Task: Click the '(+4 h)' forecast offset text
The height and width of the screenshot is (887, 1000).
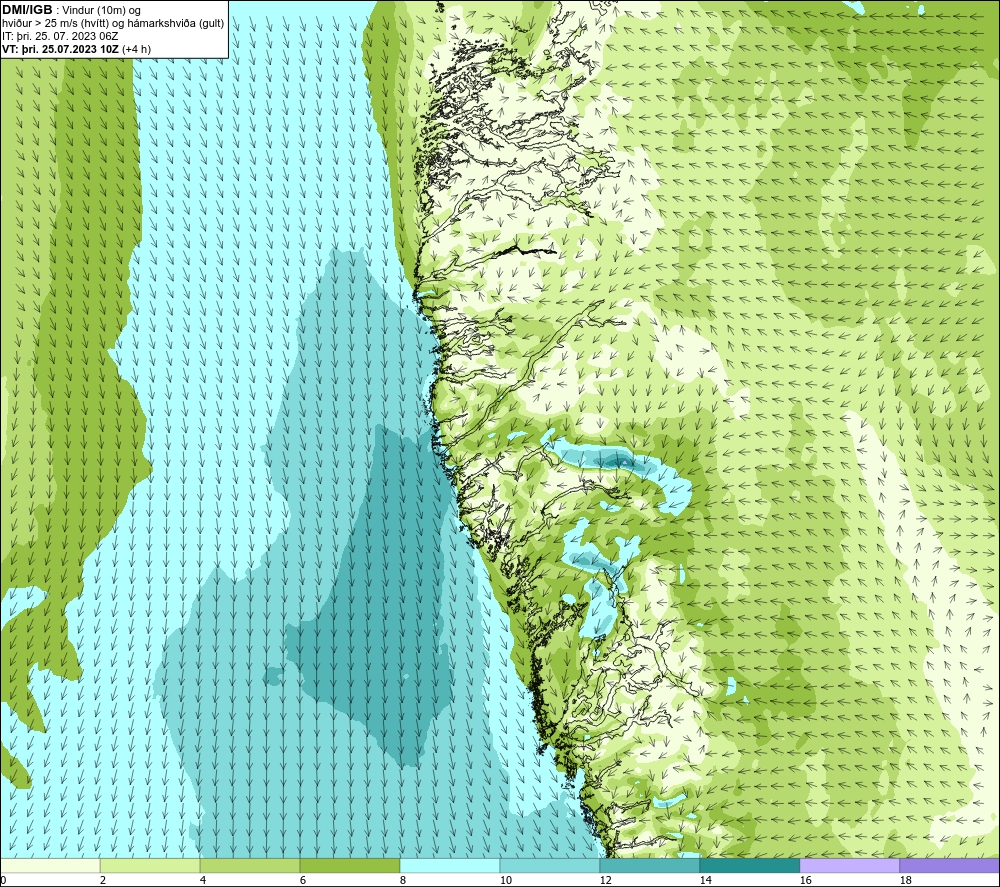Action: (x=136, y=49)
